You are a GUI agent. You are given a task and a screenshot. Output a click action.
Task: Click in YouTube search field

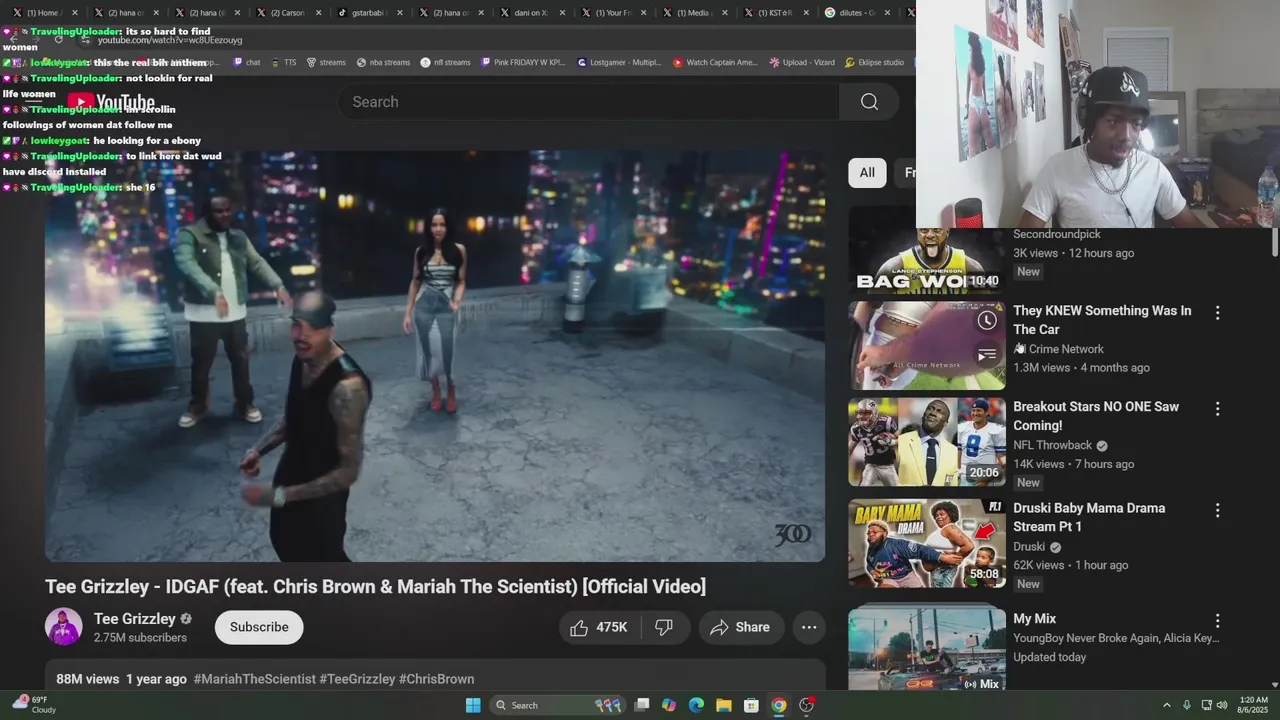point(589,102)
